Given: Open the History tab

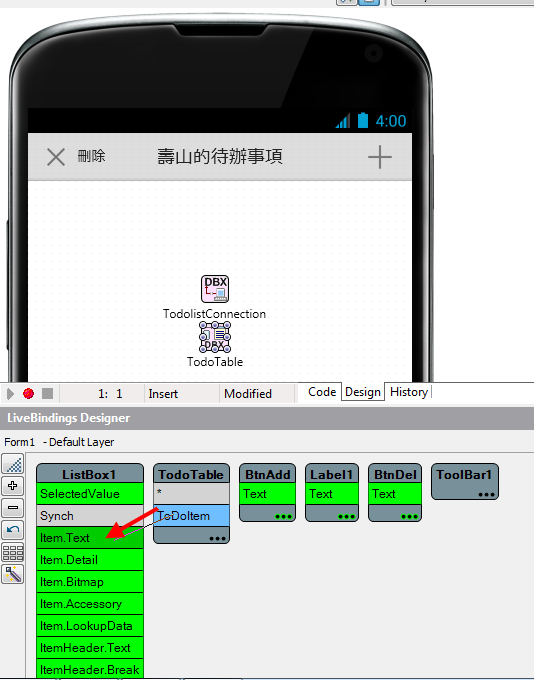Looking at the screenshot, I should (x=409, y=392).
